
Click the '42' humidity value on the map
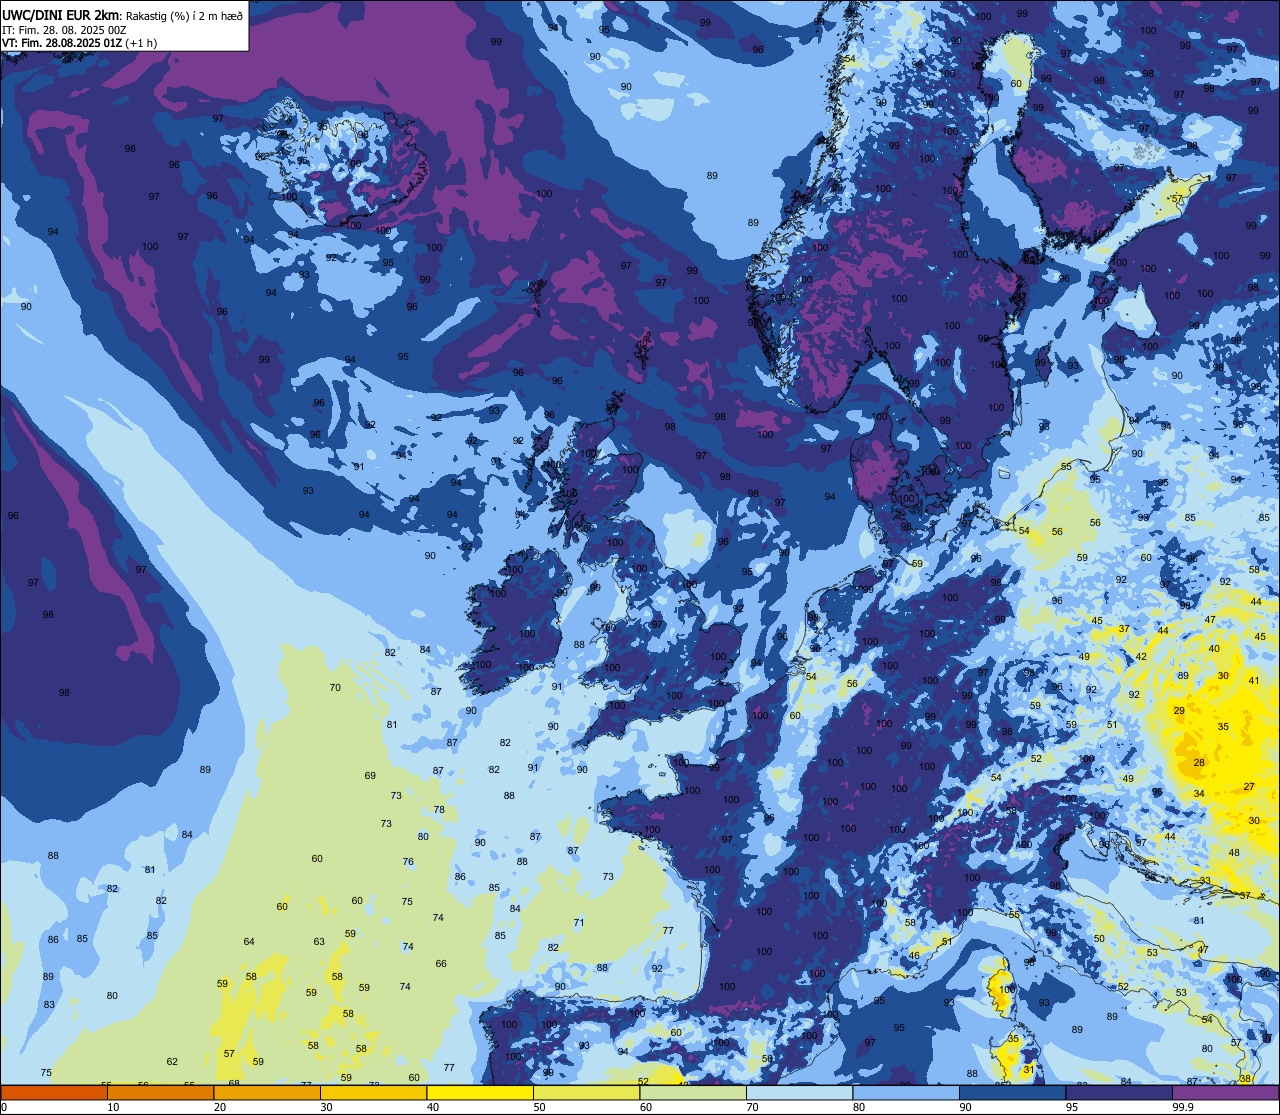1141,657
